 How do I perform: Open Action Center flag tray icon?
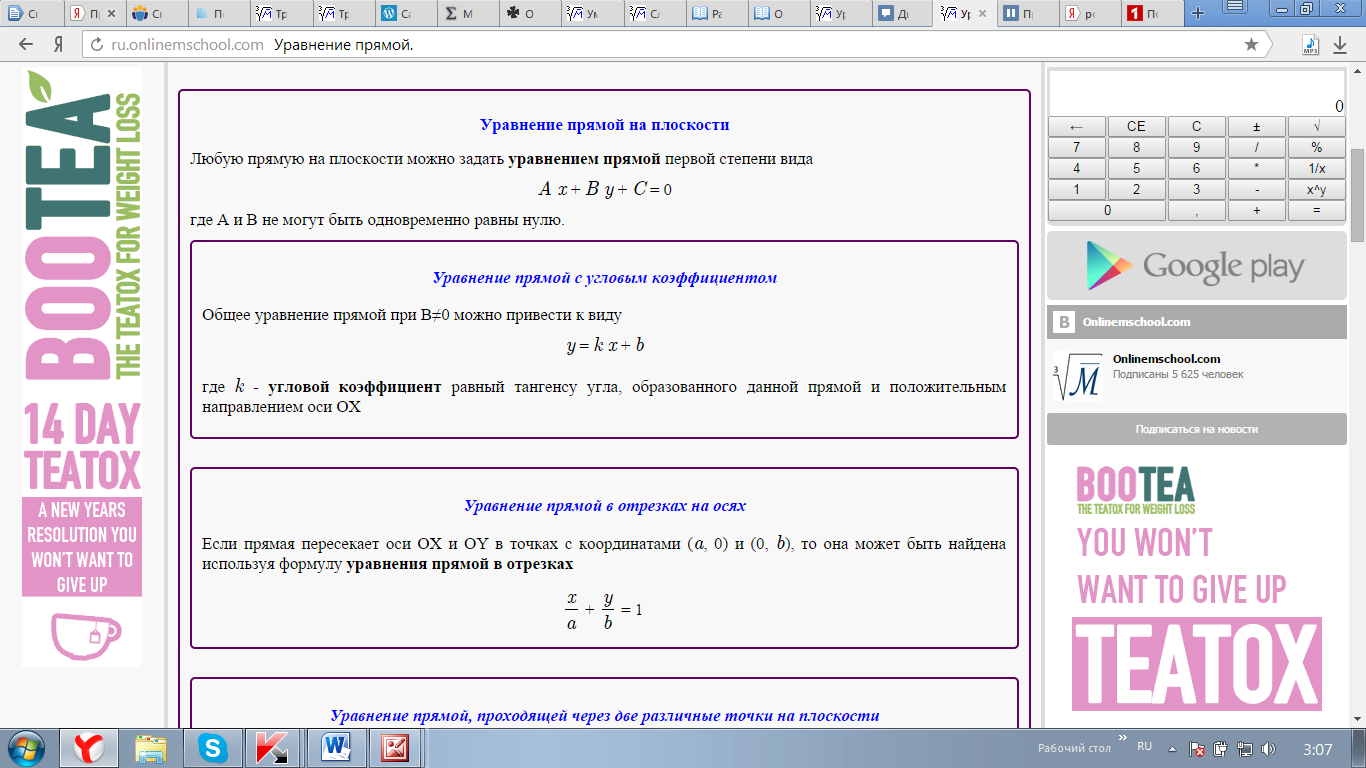pyautogui.click(x=1196, y=748)
